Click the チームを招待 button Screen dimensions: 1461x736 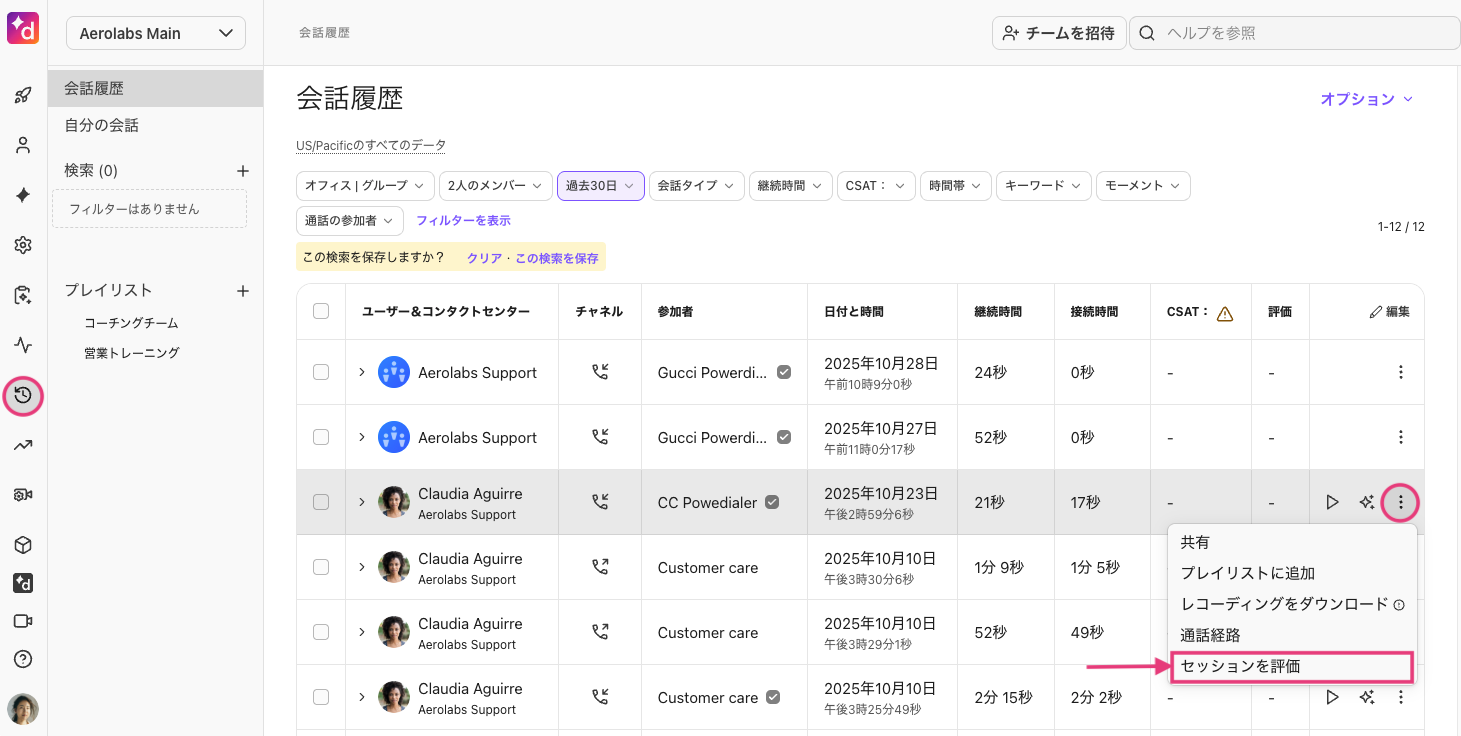[x=1059, y=33]
